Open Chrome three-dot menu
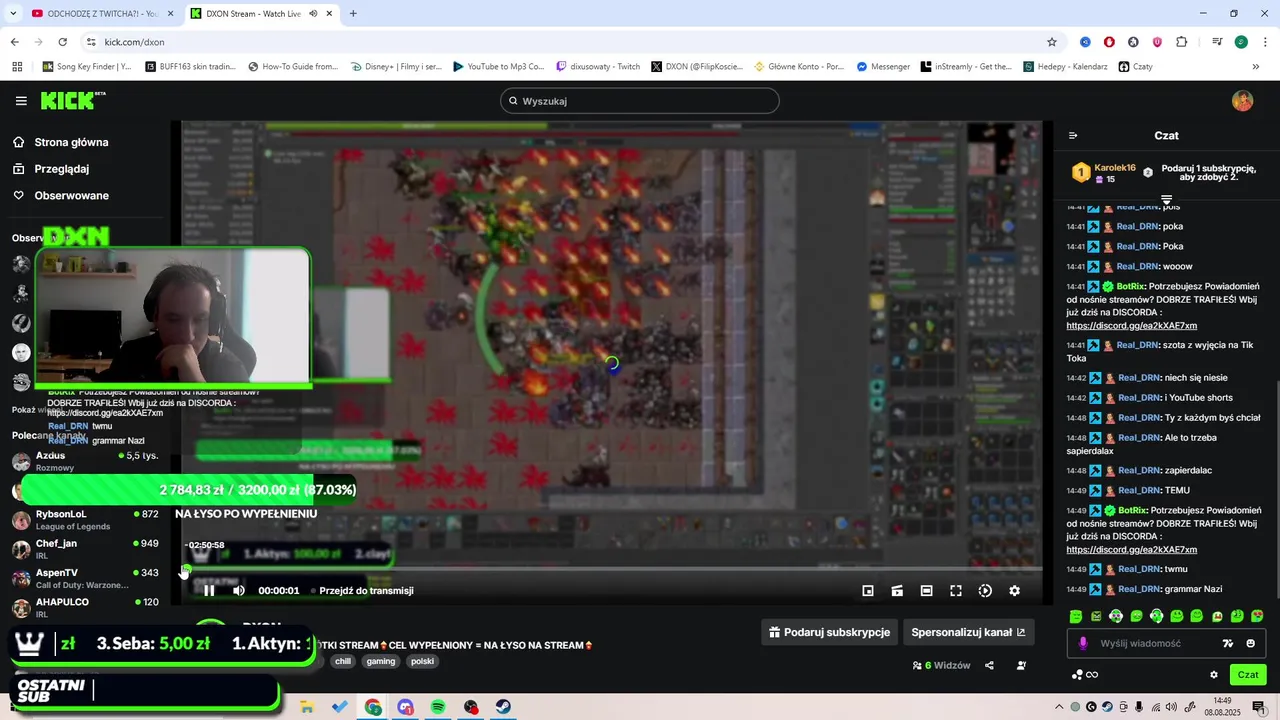This screenshot has width=1280, height=720. (x=1263, y=42)
